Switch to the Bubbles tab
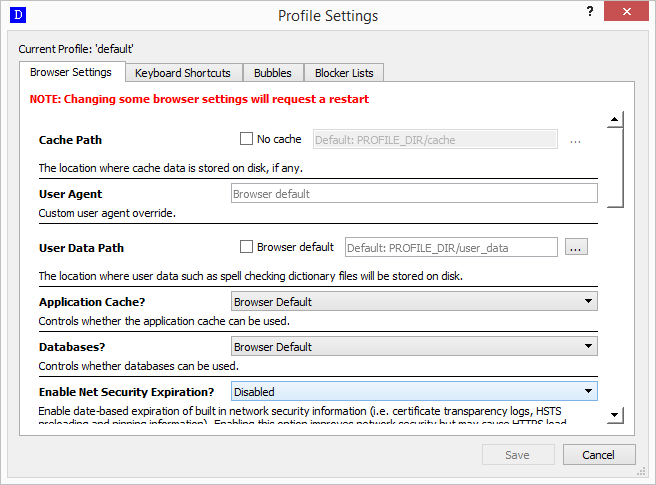Viewport: 656px width, 485px height. coord(273,73)
